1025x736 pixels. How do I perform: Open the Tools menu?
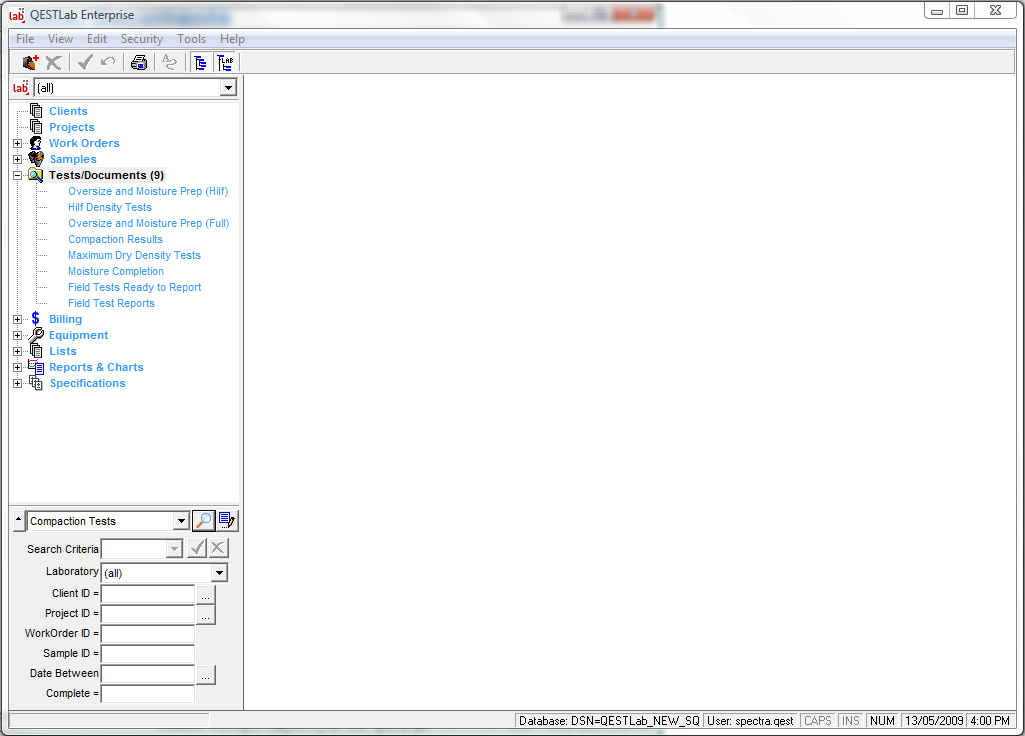pos(191,39)
